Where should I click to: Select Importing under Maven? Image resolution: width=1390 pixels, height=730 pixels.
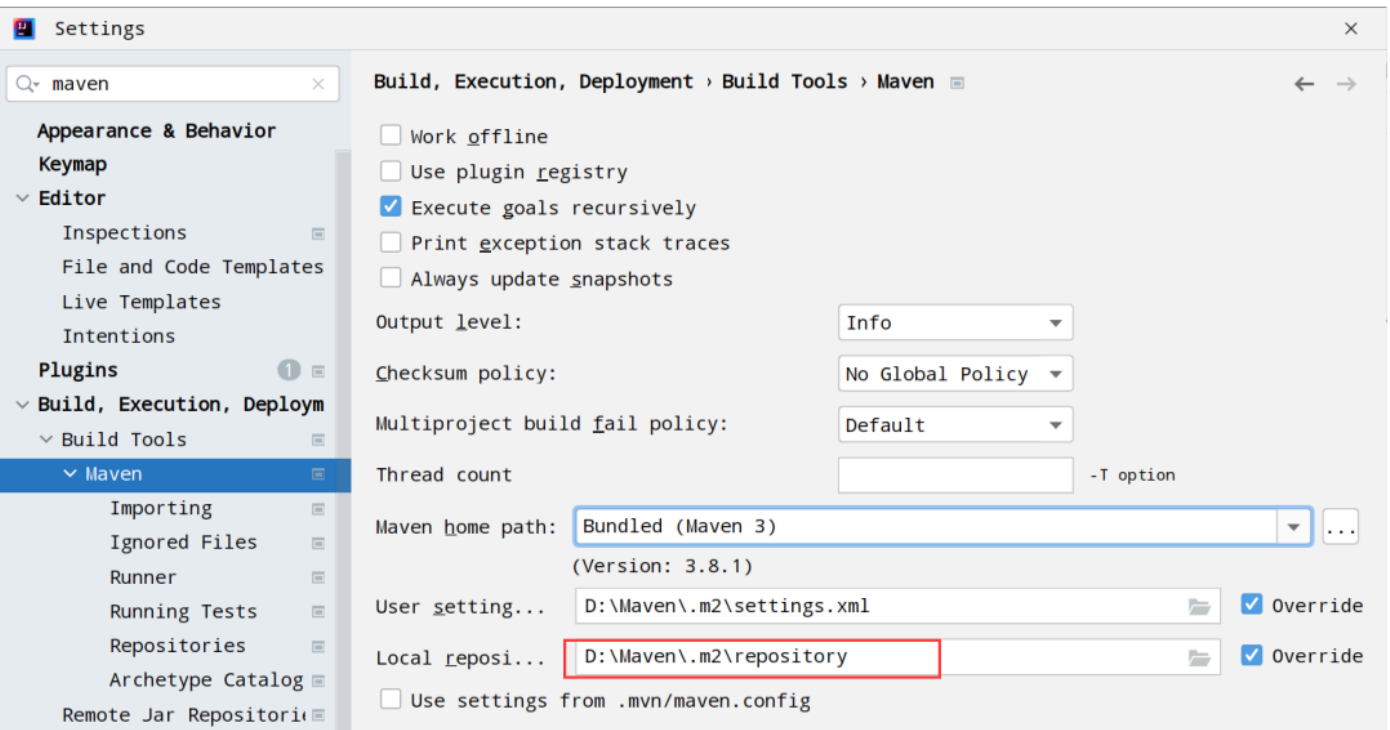[160, 509]
